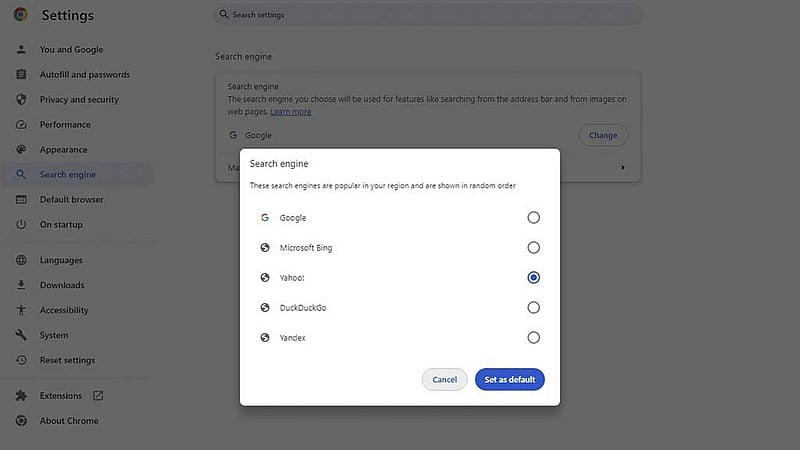Click the Yahoo! label text
This screenshot has height=450, width=800.
(292, 278)
